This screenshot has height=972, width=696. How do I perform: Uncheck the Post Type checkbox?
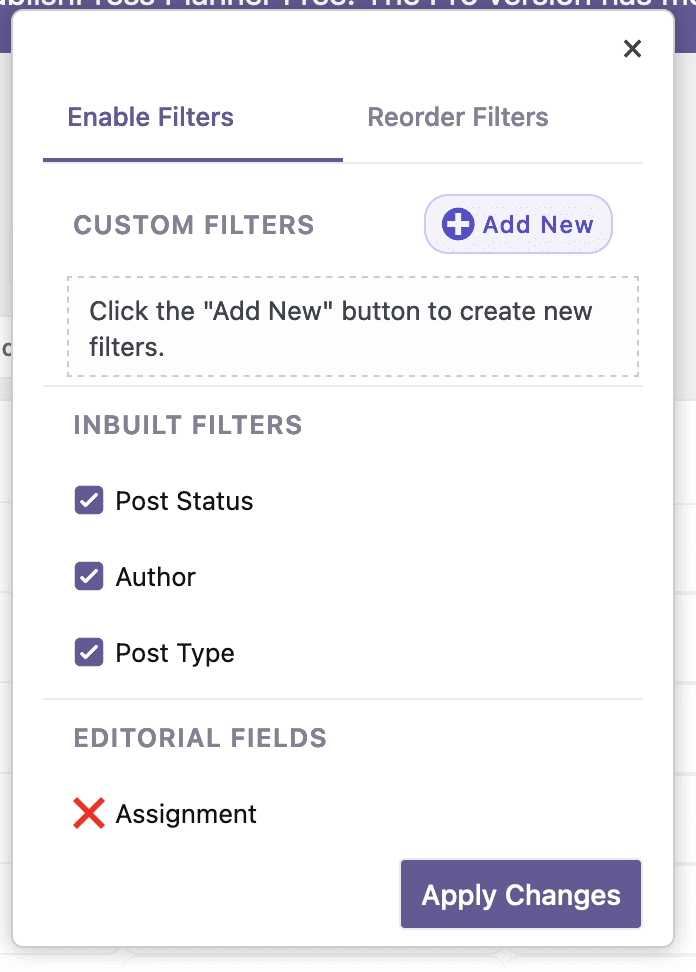coord(88,652)
